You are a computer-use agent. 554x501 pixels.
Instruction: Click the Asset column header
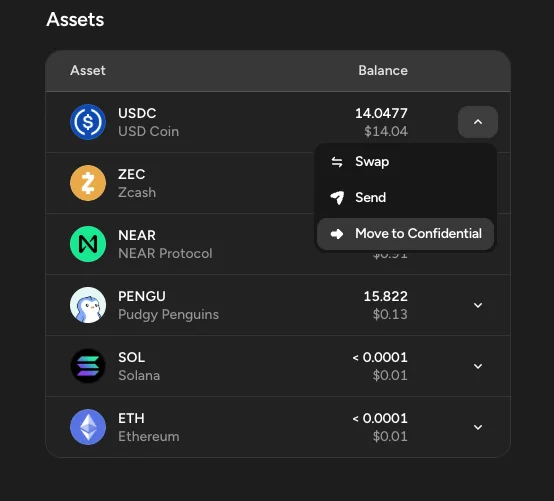coord(88,70)
